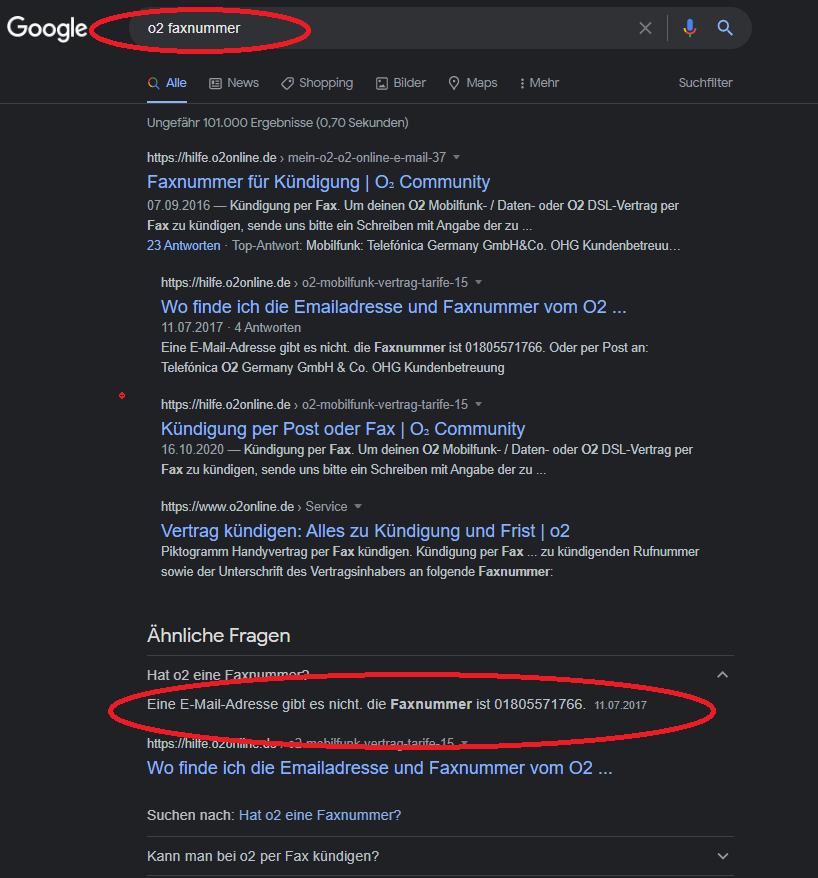Clear the search box with the X icon

coord(645,28)
